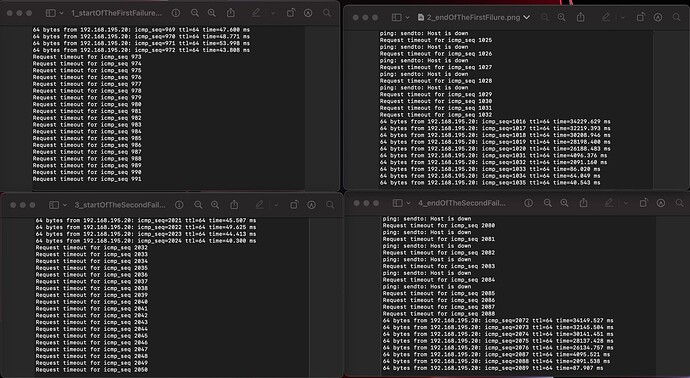Click reply line with icmp_seq=2024
Viewport: 690px width, 378px height.
click(146, 241)
